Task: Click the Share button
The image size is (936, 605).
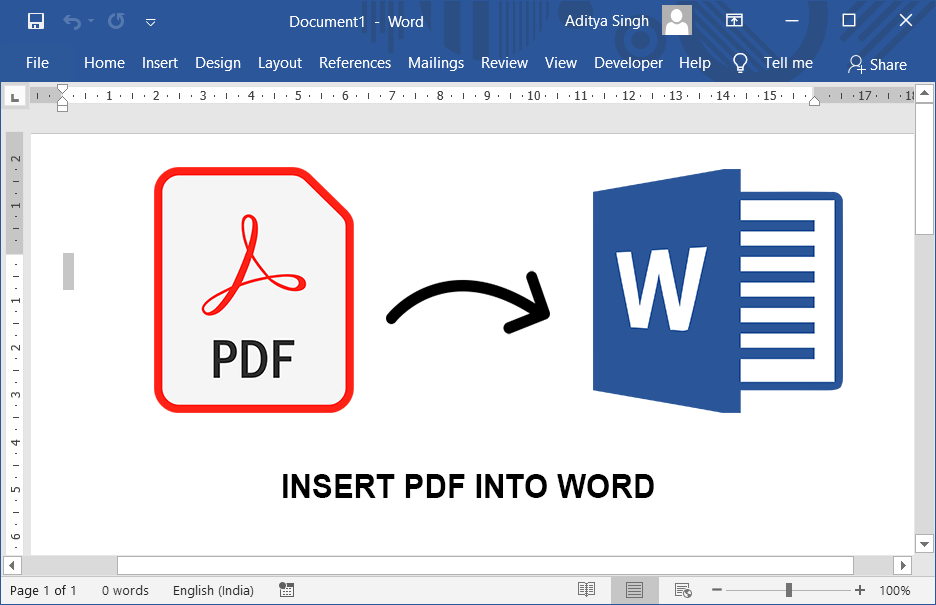Action: coord(876,64)
